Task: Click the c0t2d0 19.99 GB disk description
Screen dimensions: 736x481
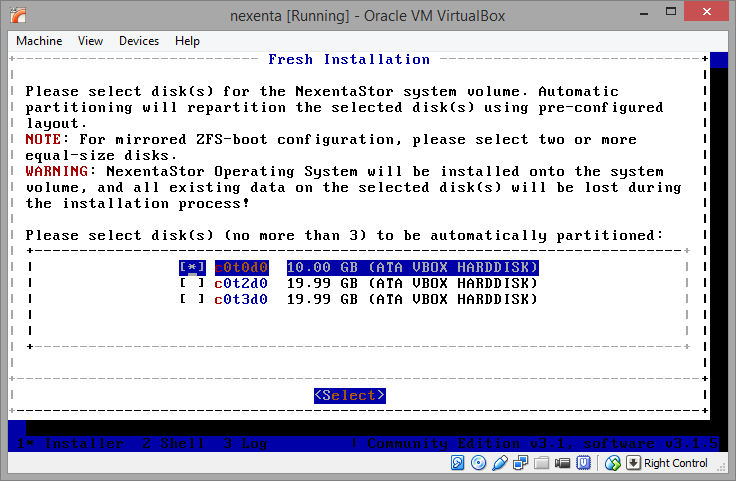Action: point(413,283)
